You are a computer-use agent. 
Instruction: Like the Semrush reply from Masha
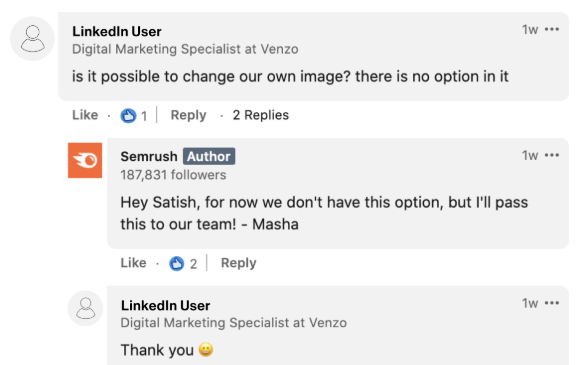click(x=133, y=263)
